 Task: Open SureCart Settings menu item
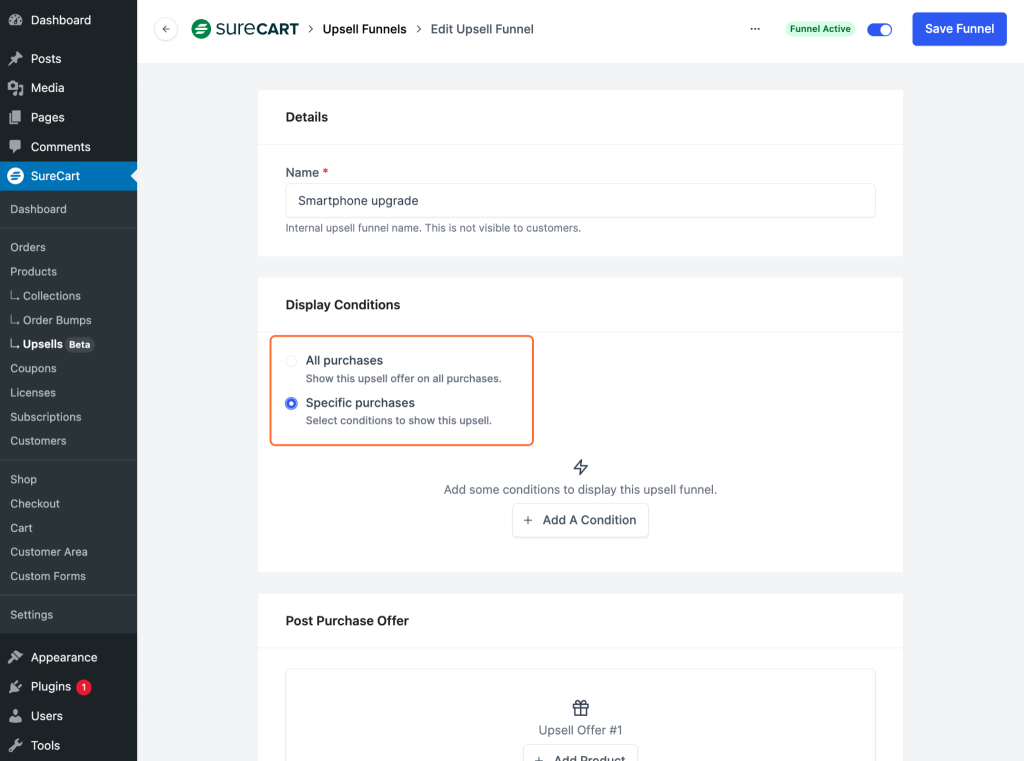31,615
